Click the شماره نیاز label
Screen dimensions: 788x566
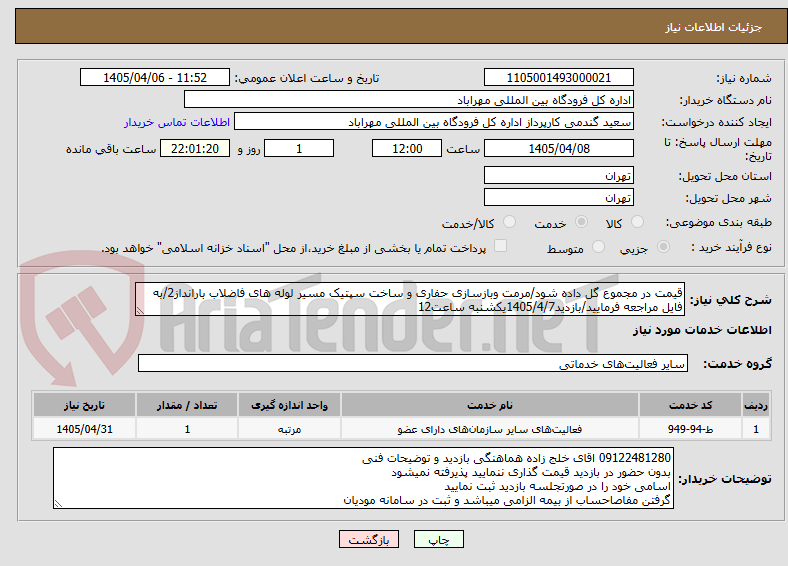click(744, 78)
